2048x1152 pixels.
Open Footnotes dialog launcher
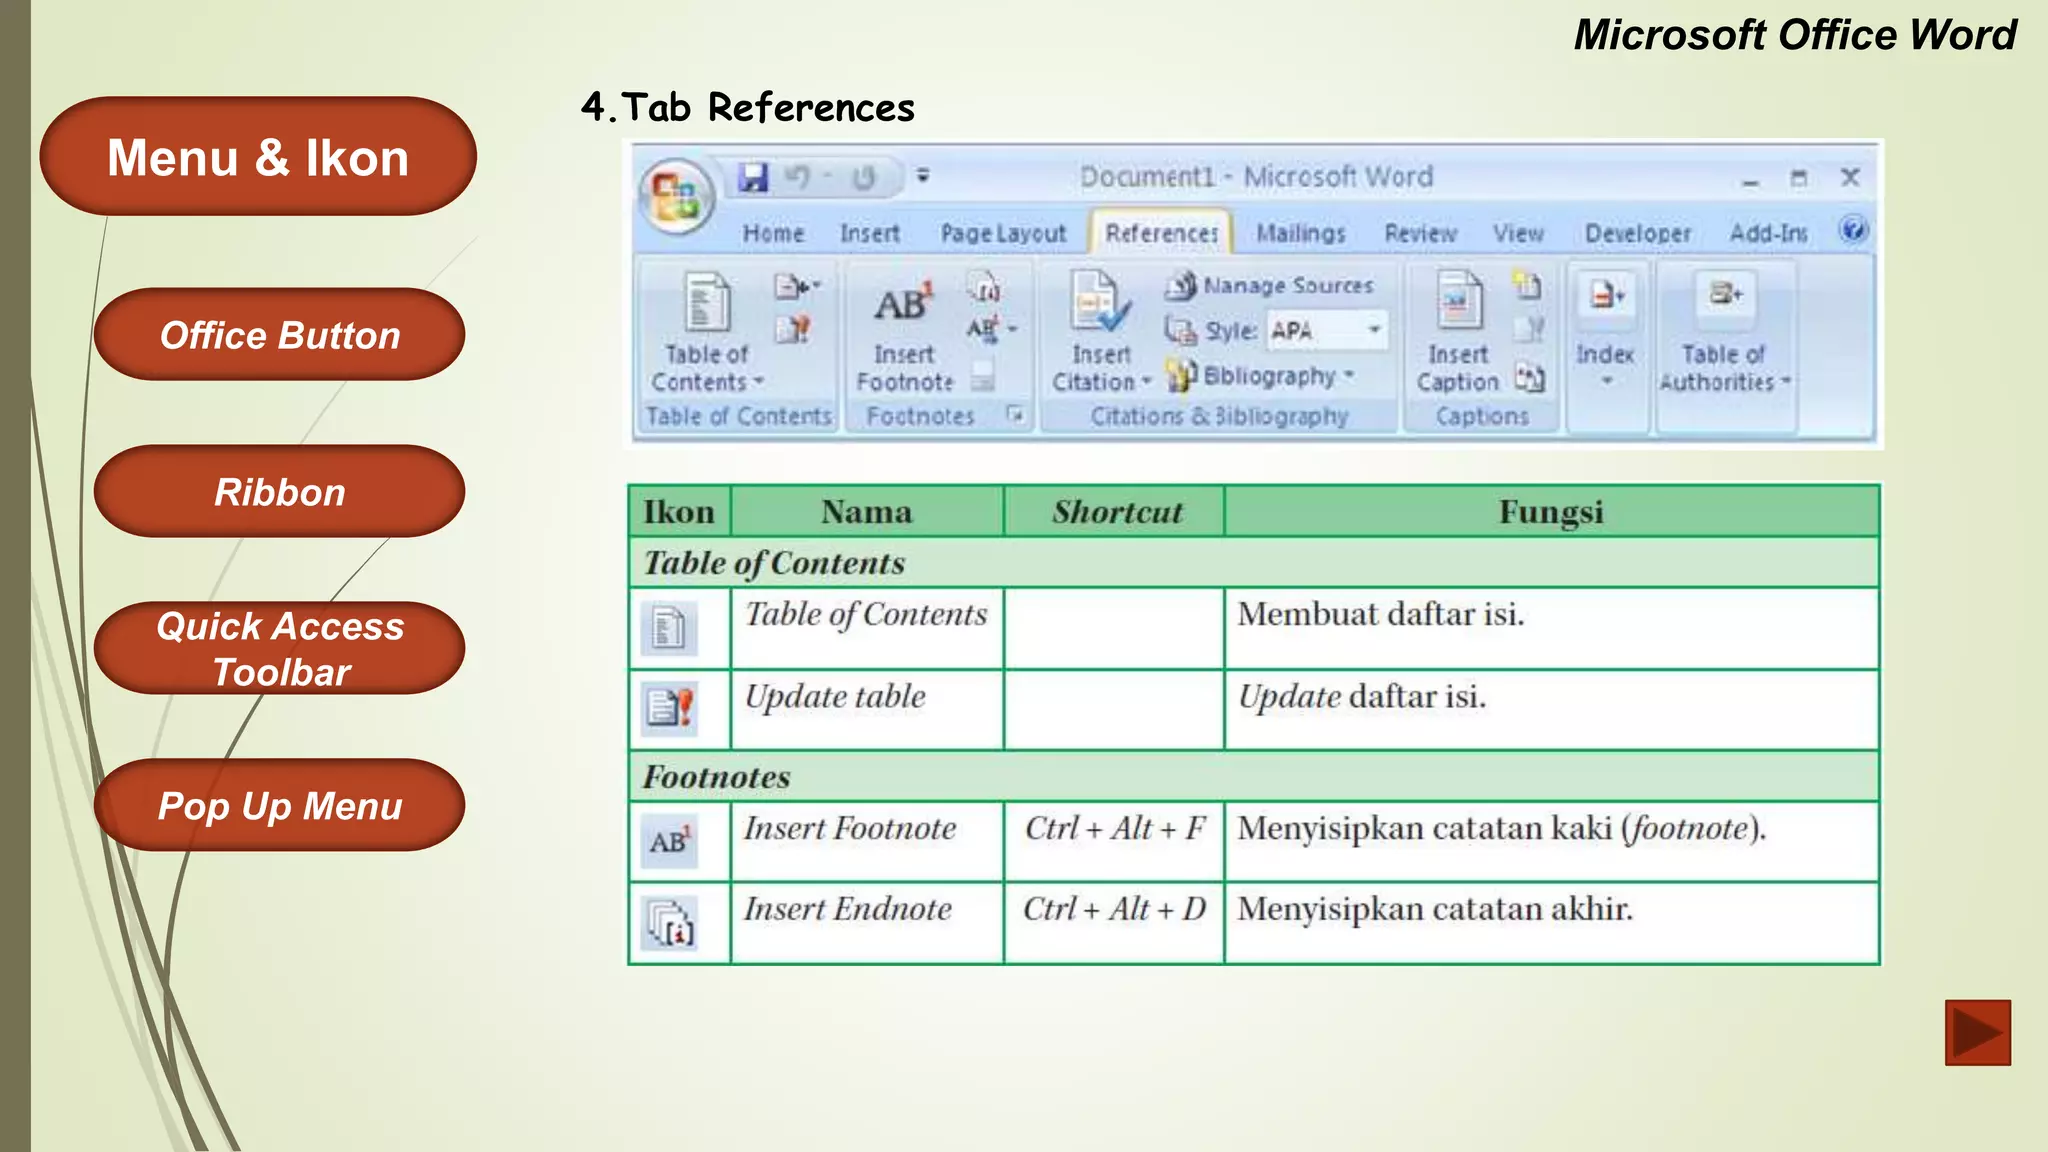tap(1016, 414)
